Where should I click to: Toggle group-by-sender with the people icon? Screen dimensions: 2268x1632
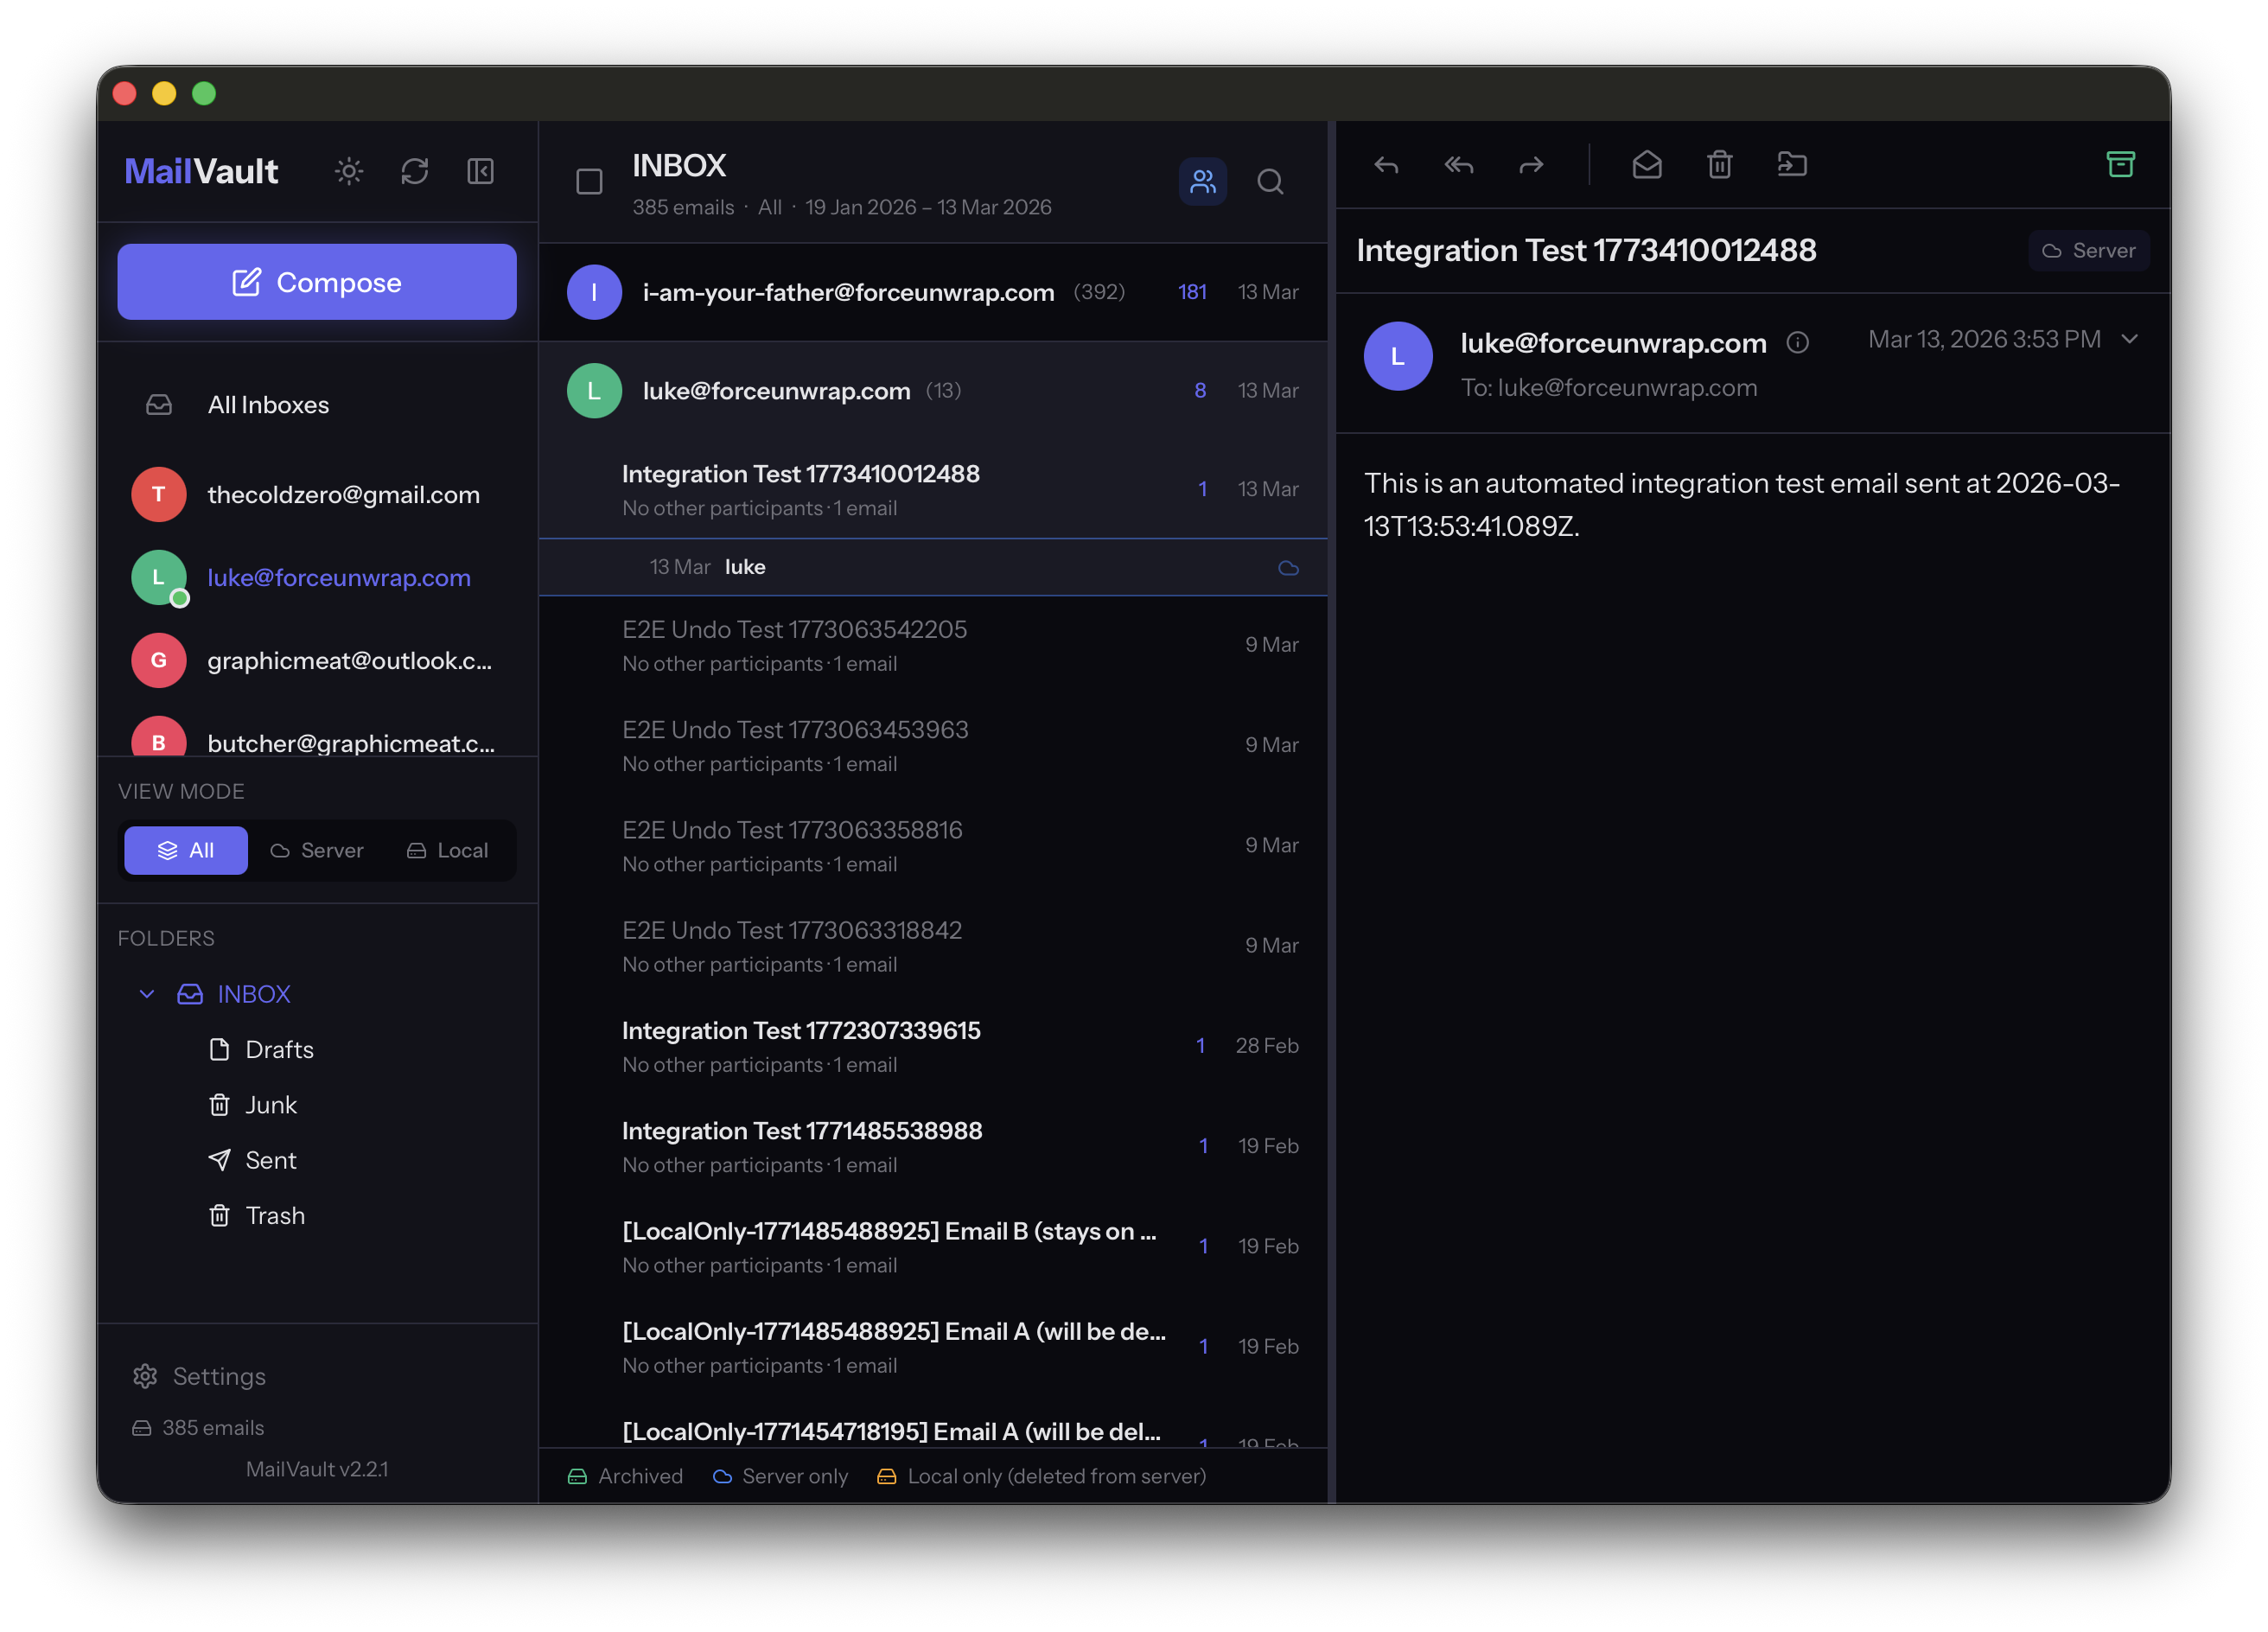click(x=1202, y=182)
